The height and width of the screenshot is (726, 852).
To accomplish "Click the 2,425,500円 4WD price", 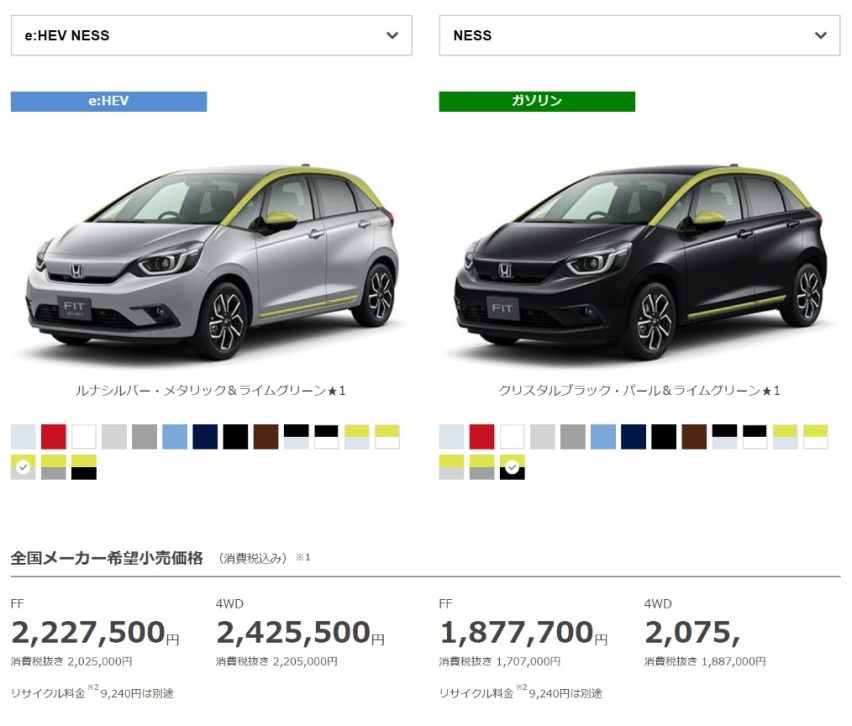I will pos(300,633).
